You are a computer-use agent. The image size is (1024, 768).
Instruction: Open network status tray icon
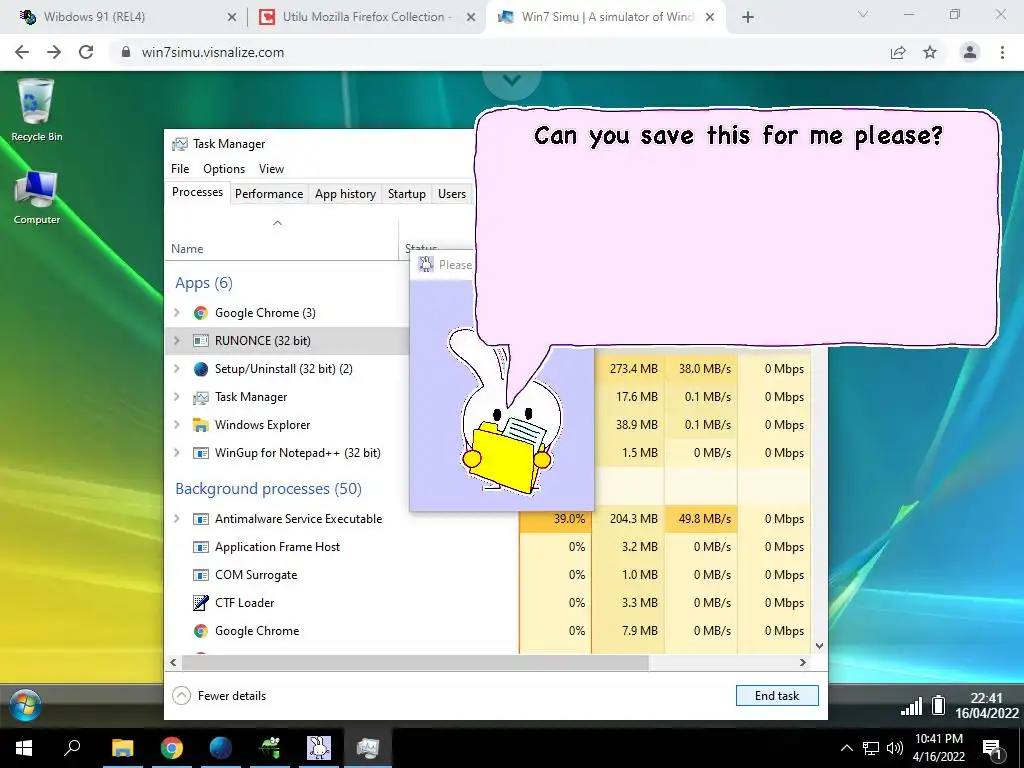click(871, 748)
